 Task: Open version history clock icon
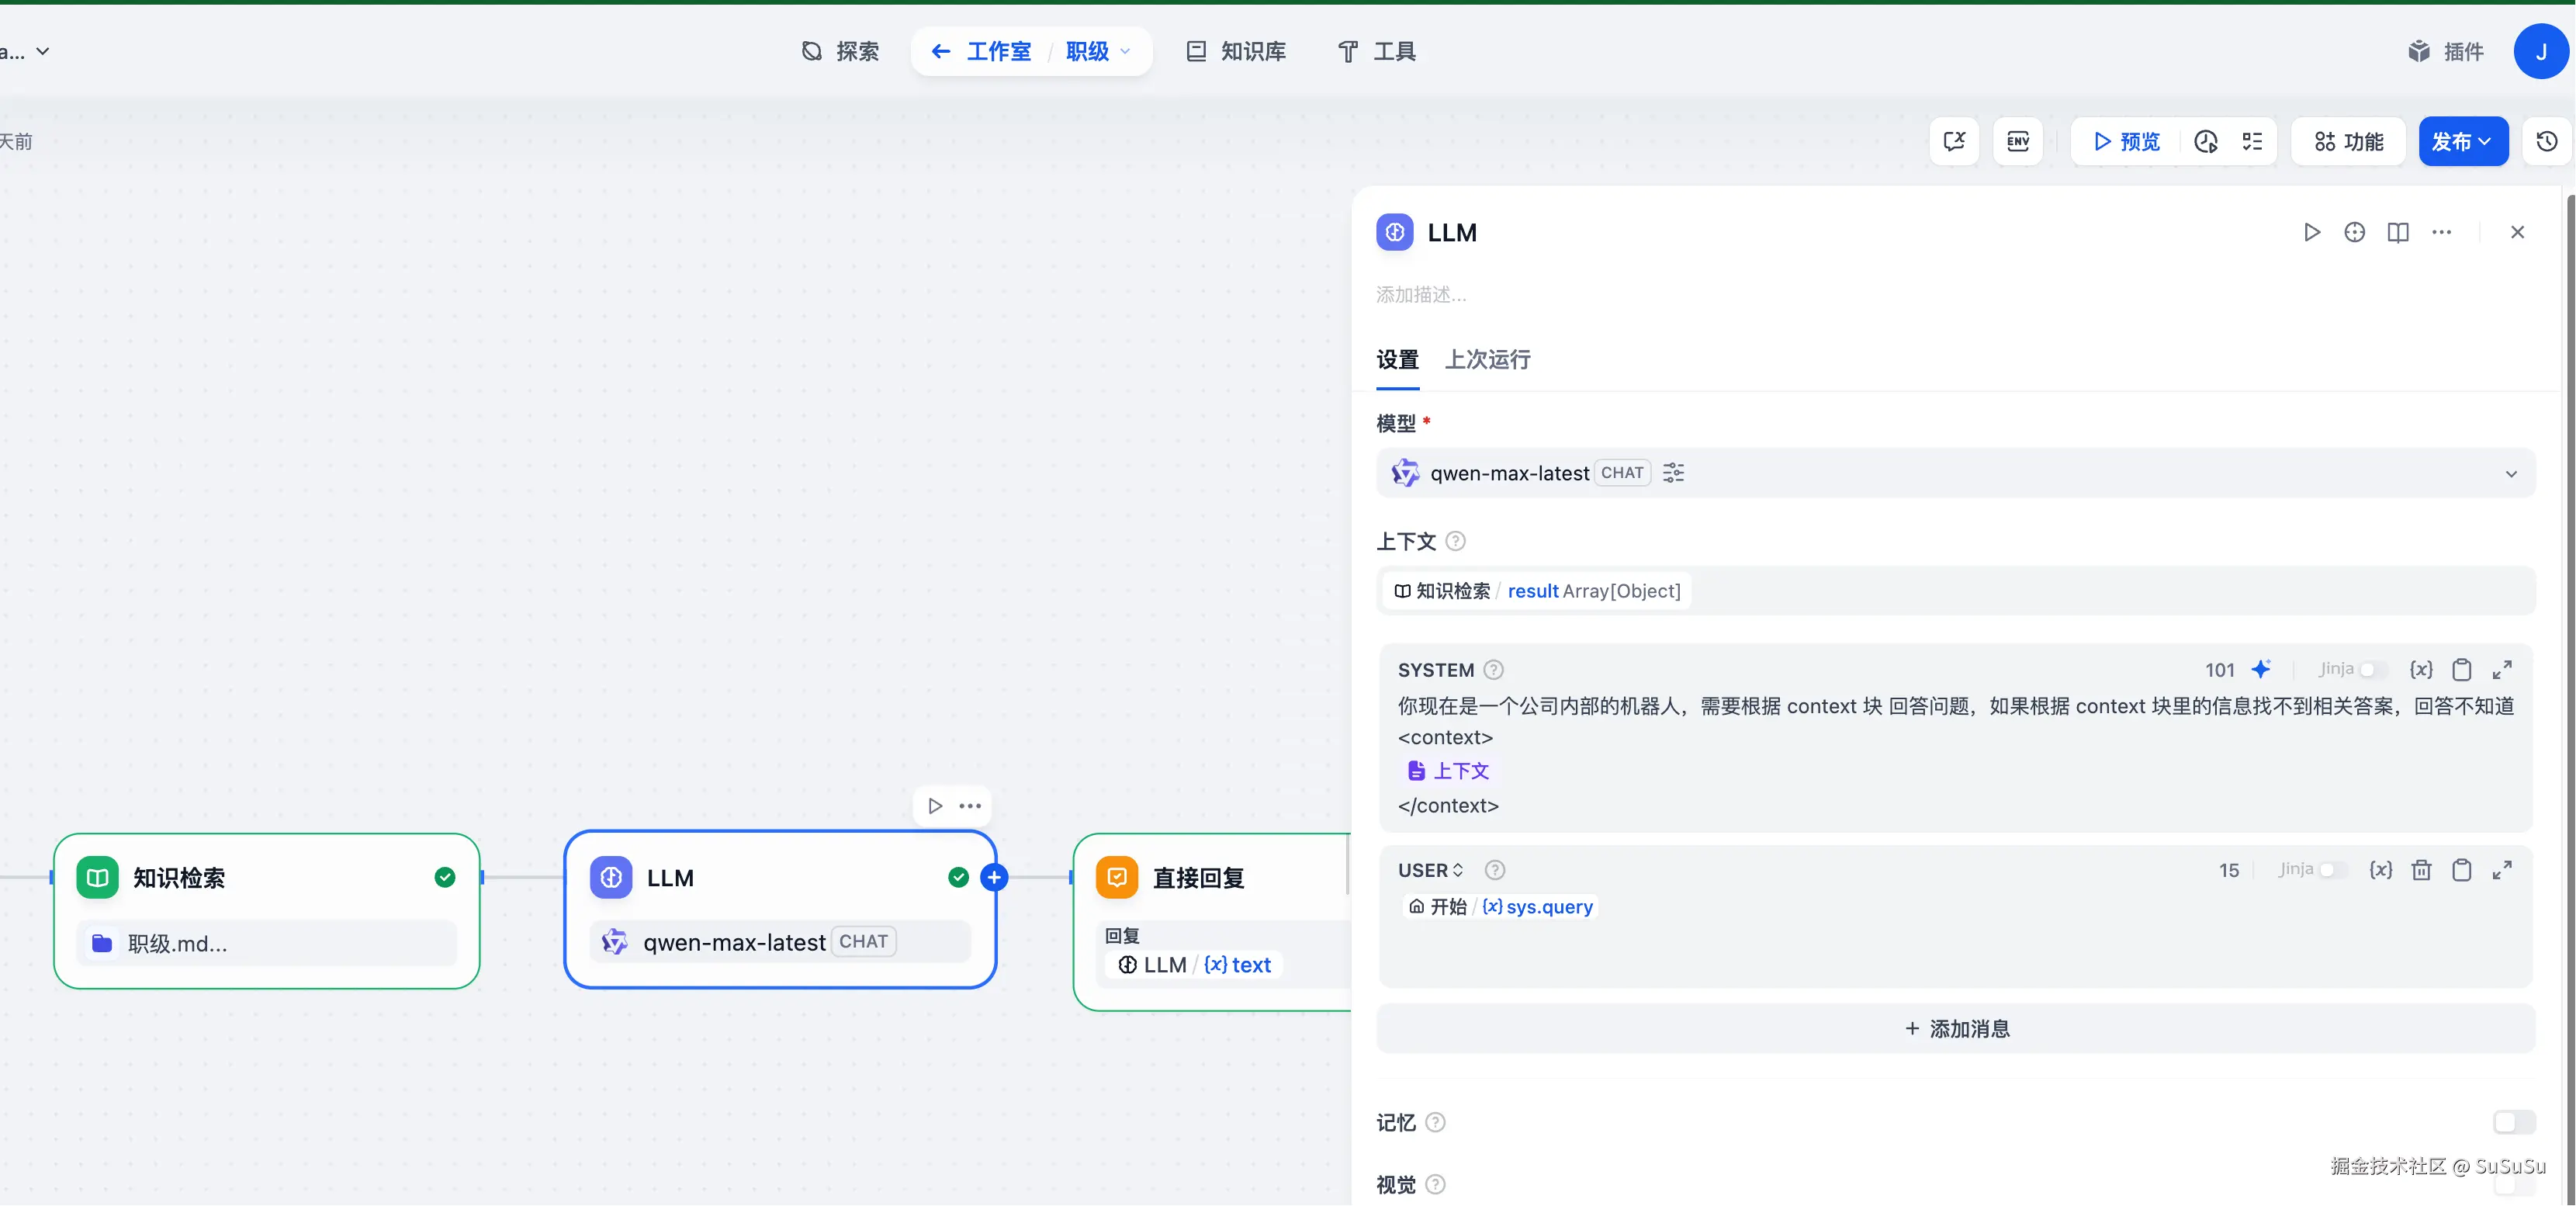click(x=2546, y=141)
